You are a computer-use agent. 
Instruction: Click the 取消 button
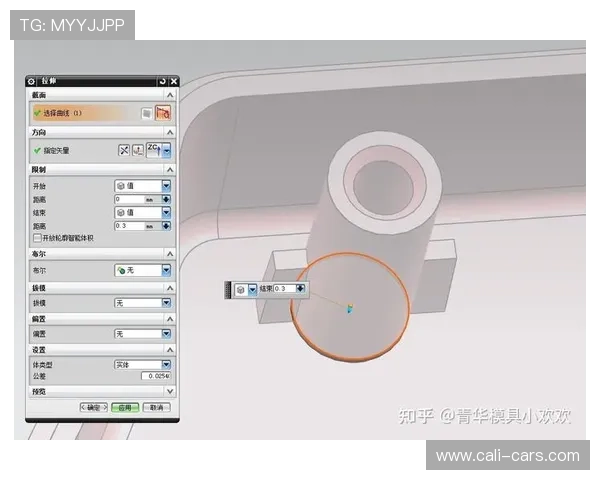tap(155, 408)
